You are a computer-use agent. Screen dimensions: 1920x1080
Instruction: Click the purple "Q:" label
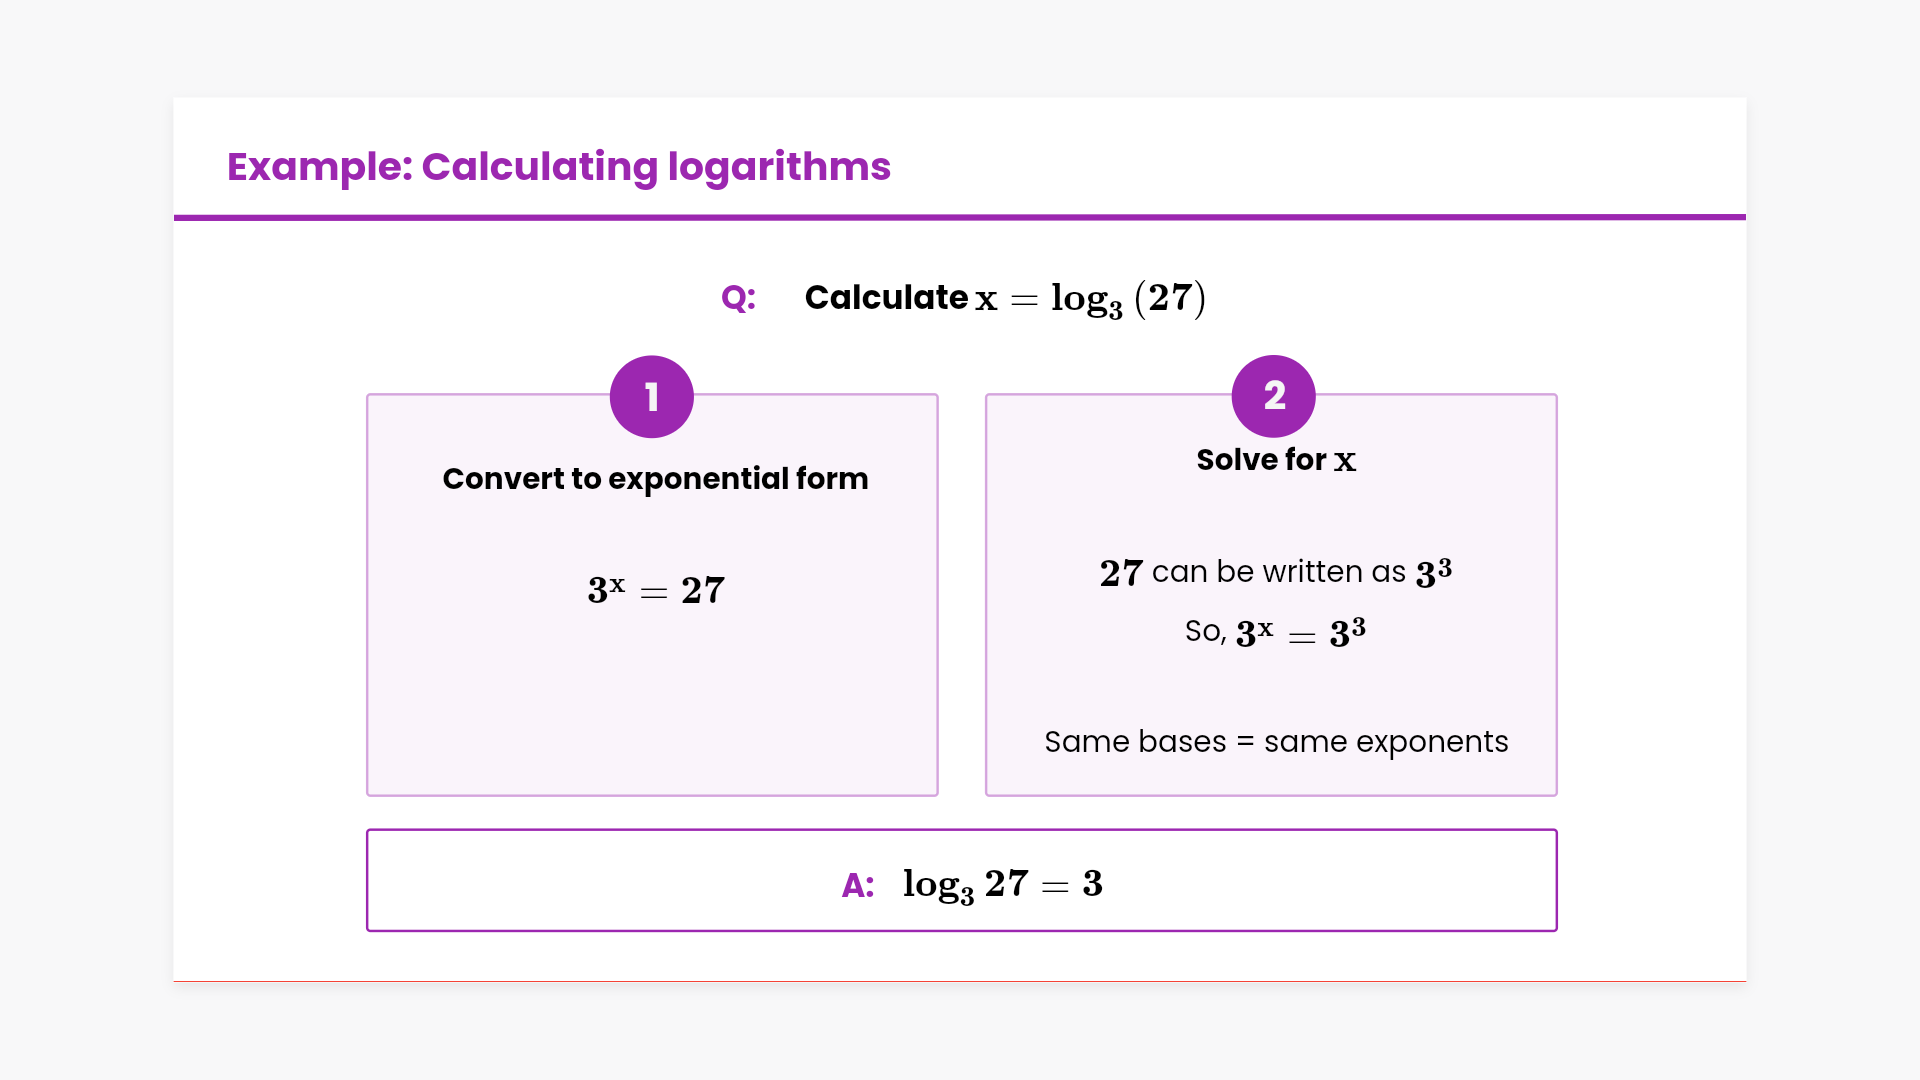pyautogui.click(x=738, y=298)
